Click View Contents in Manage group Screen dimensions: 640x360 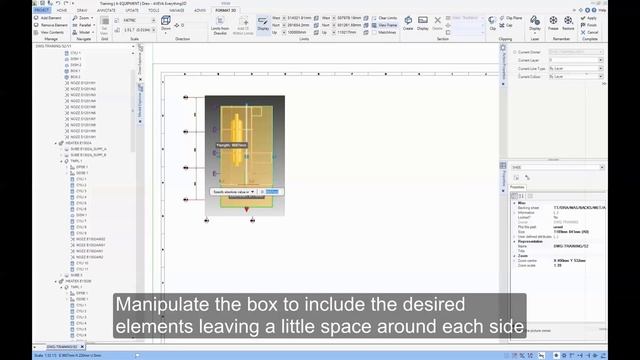(49, 32)
